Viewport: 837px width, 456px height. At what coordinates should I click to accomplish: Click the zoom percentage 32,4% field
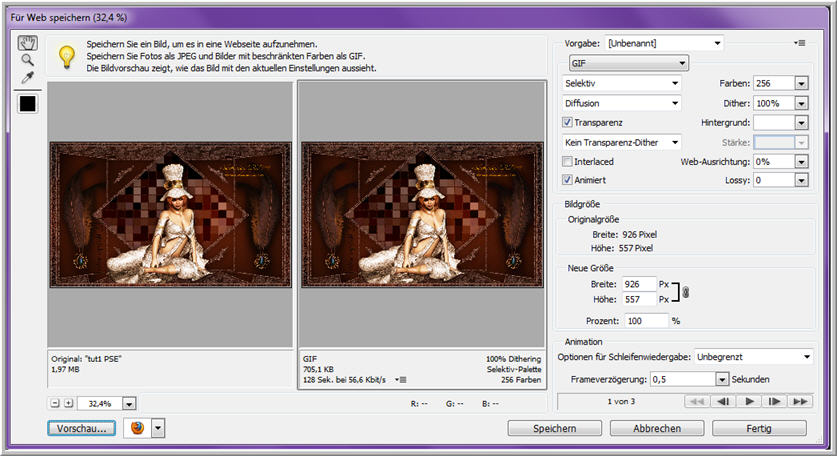pyautogui.click(x=100, y=404)
